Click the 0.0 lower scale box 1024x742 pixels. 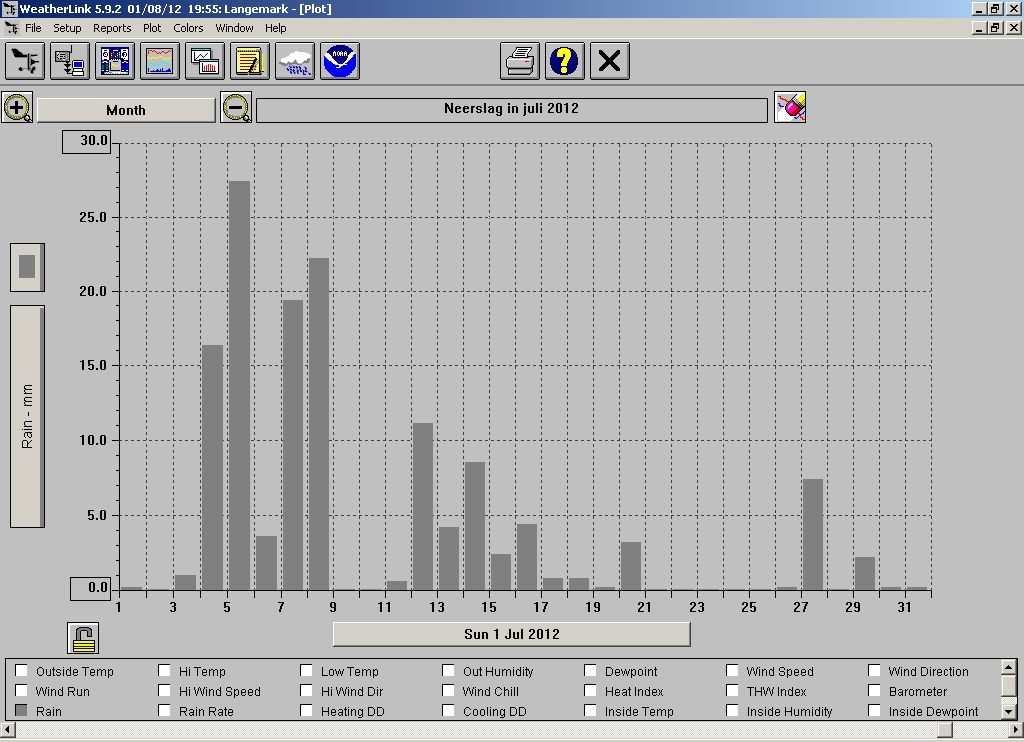(91, 588)
